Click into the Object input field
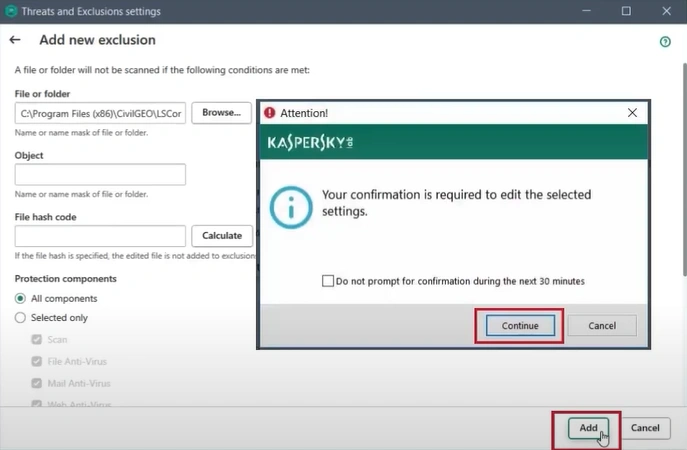This screenshot has height=450, width=687. (x=100, y=174)
